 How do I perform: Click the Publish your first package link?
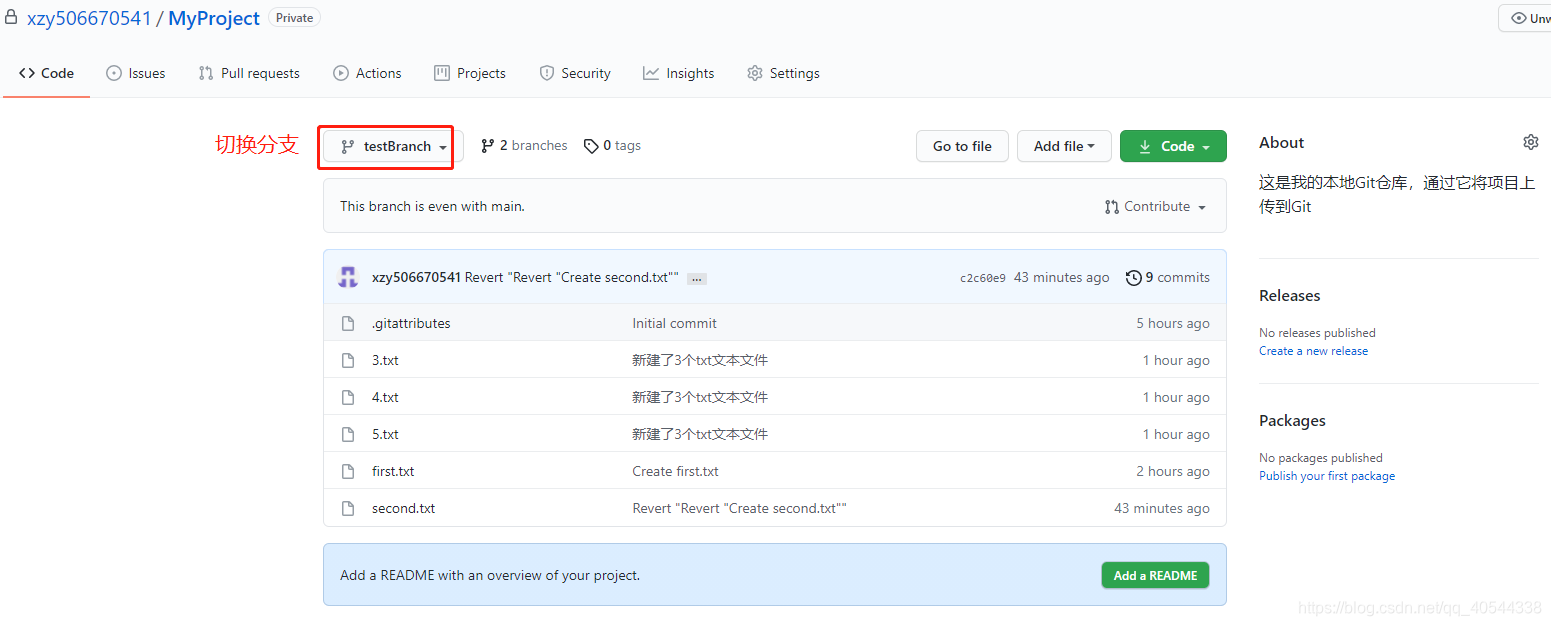(1327, 476)
